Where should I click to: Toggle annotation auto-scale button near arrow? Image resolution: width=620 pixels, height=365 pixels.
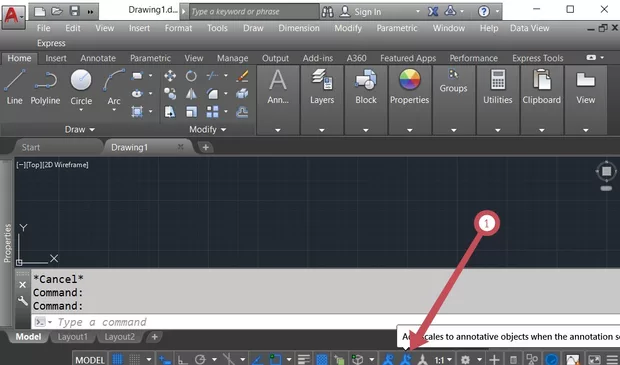[x=406, y=359]
